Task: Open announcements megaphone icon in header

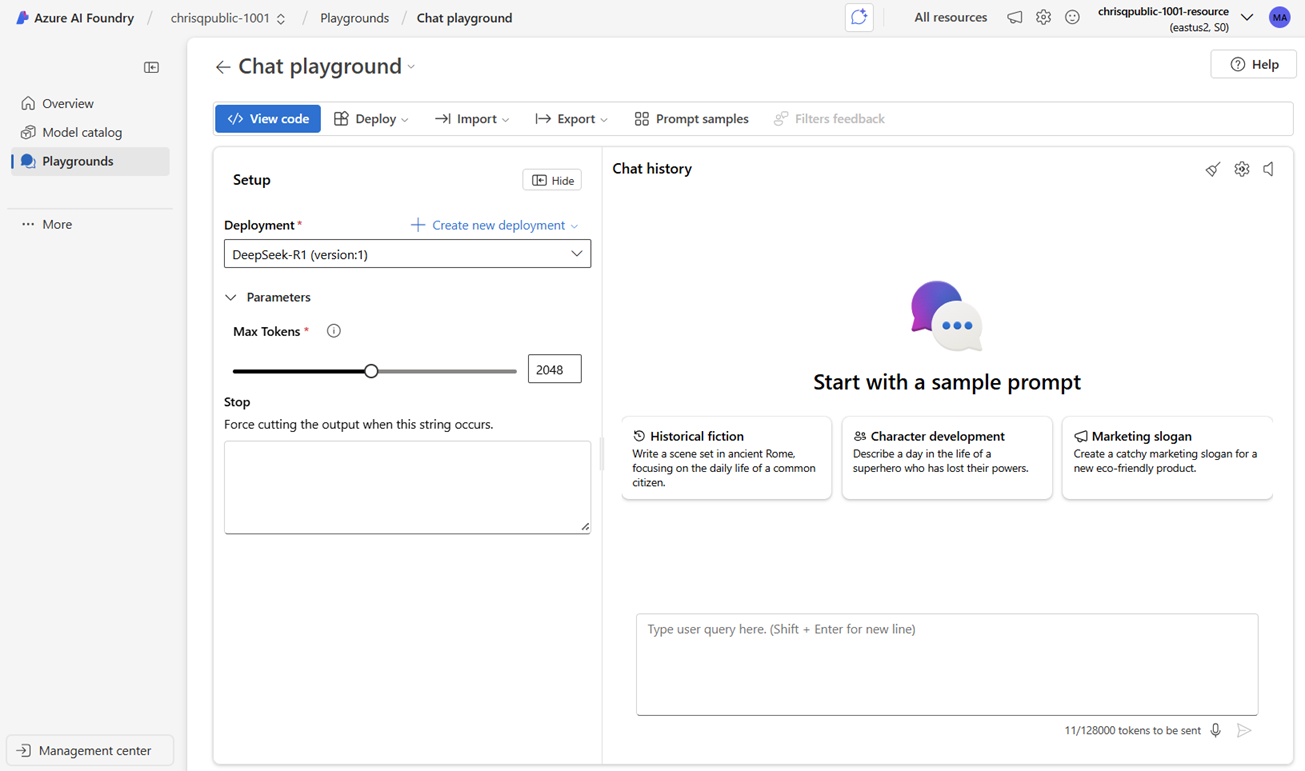Action: [1014, 17]
